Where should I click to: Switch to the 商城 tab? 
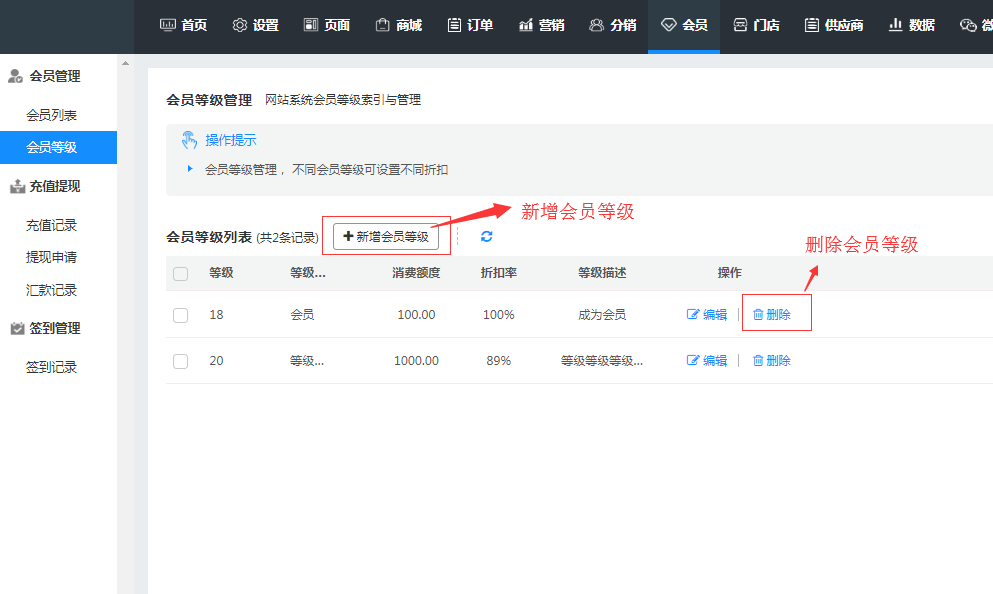click(398, 25)
